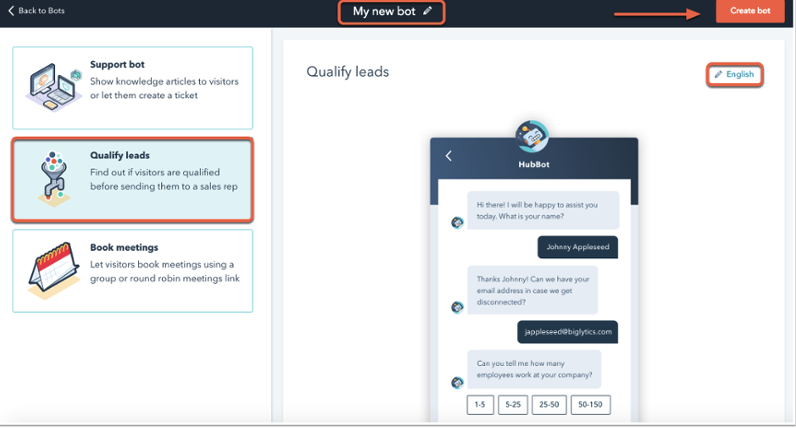Screen dimensions: 796x428
Task: Click bot avatar beside the name question
Action: click(x=457, y=222)
